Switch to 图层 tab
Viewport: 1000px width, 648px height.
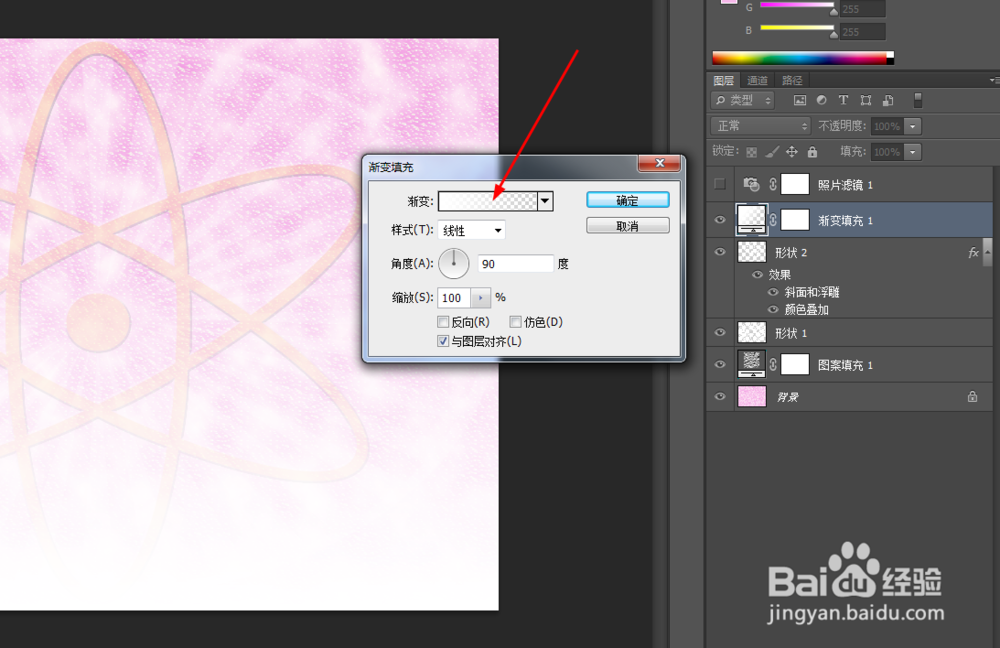[x=723, y=80]
